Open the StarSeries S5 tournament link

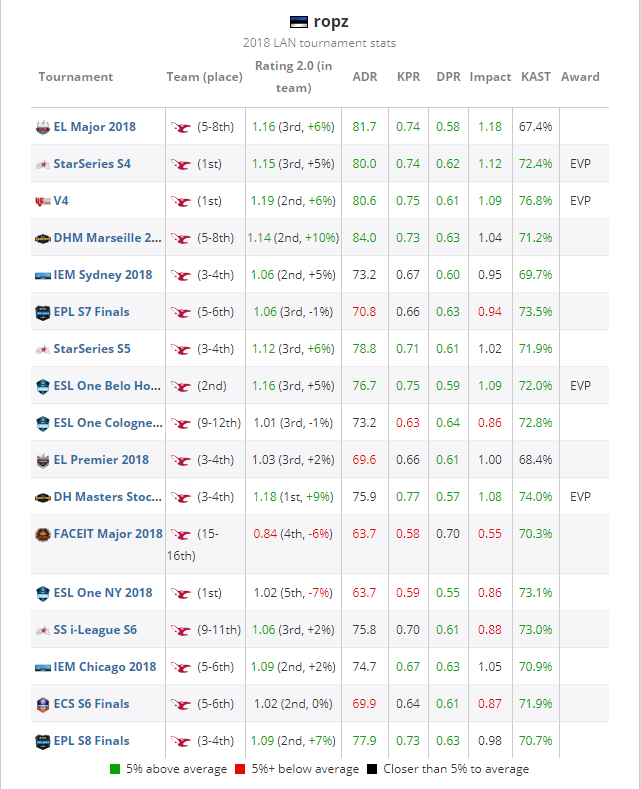(x=92, y=349)
